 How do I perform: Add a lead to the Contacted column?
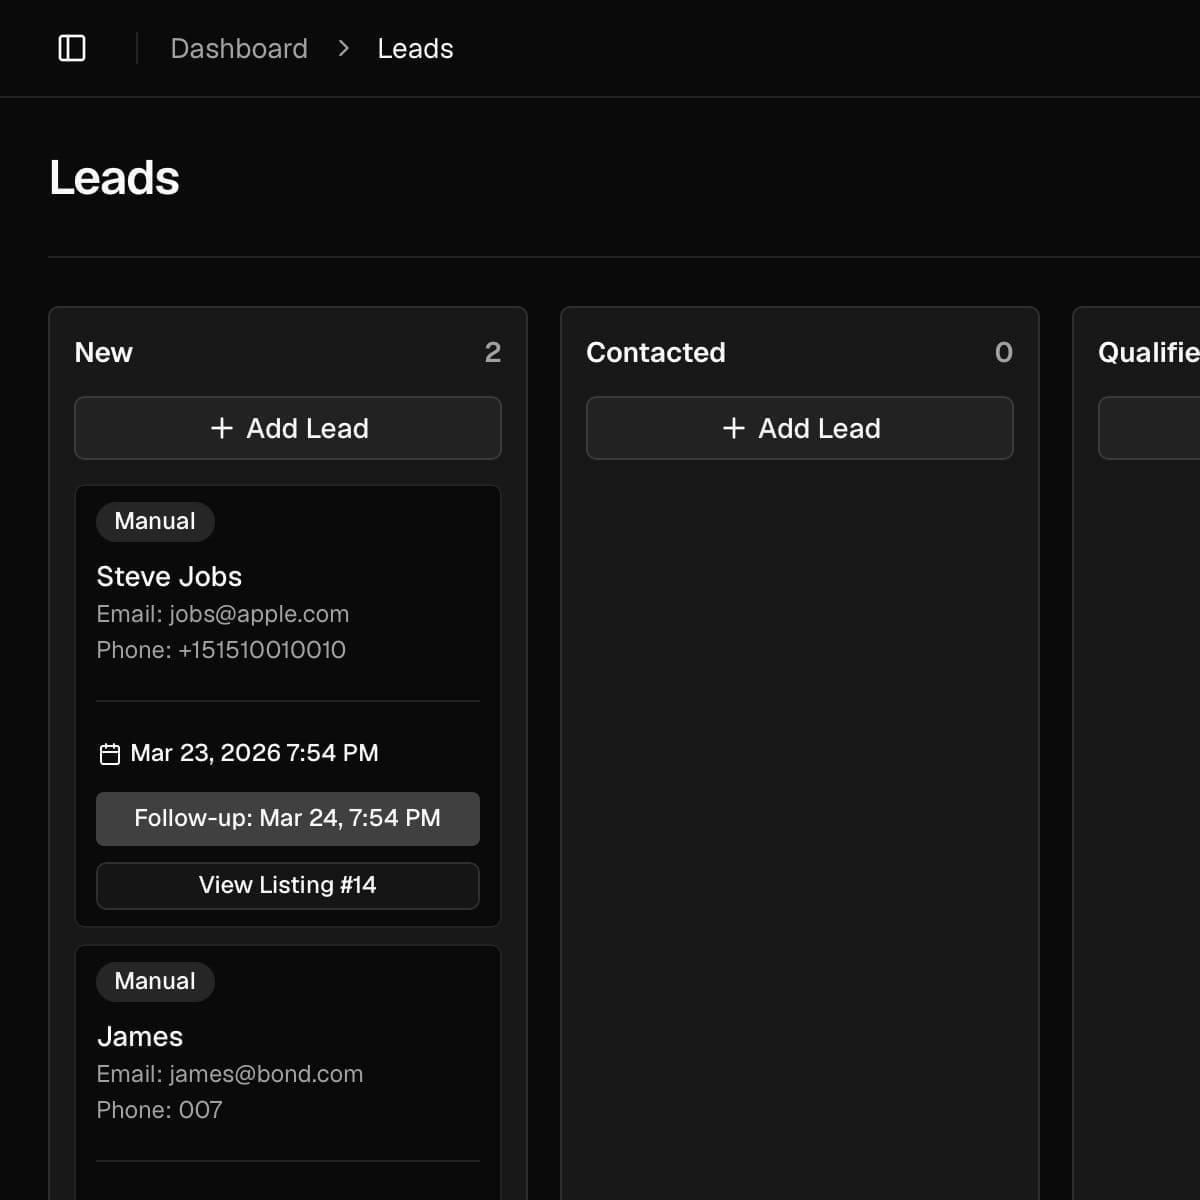[x=800, y=428]
